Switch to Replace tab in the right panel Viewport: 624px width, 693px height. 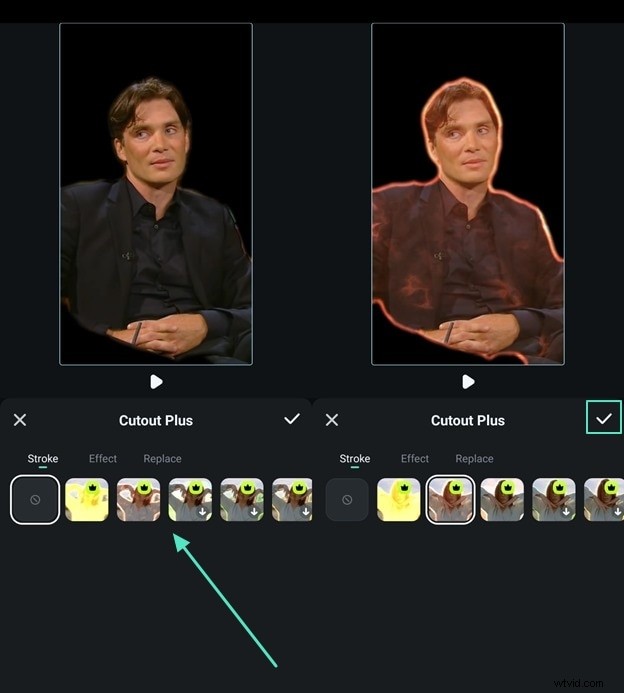(474, 459)
